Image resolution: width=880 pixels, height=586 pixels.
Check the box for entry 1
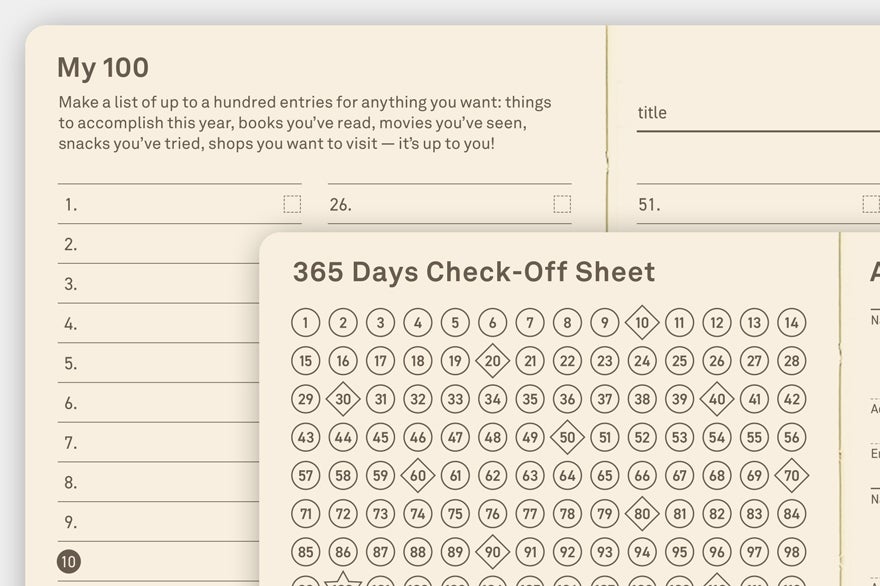(x=292, y=204)
